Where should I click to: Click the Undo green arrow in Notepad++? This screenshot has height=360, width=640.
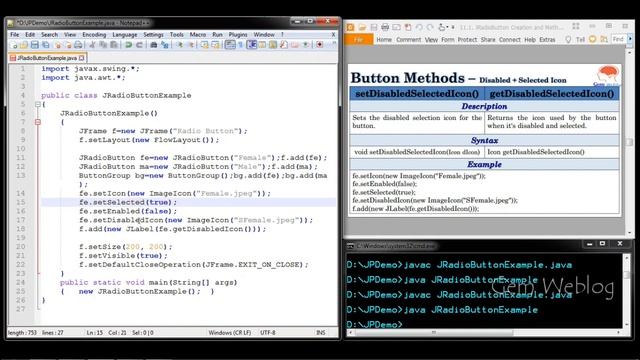click(x=129, y=45)
